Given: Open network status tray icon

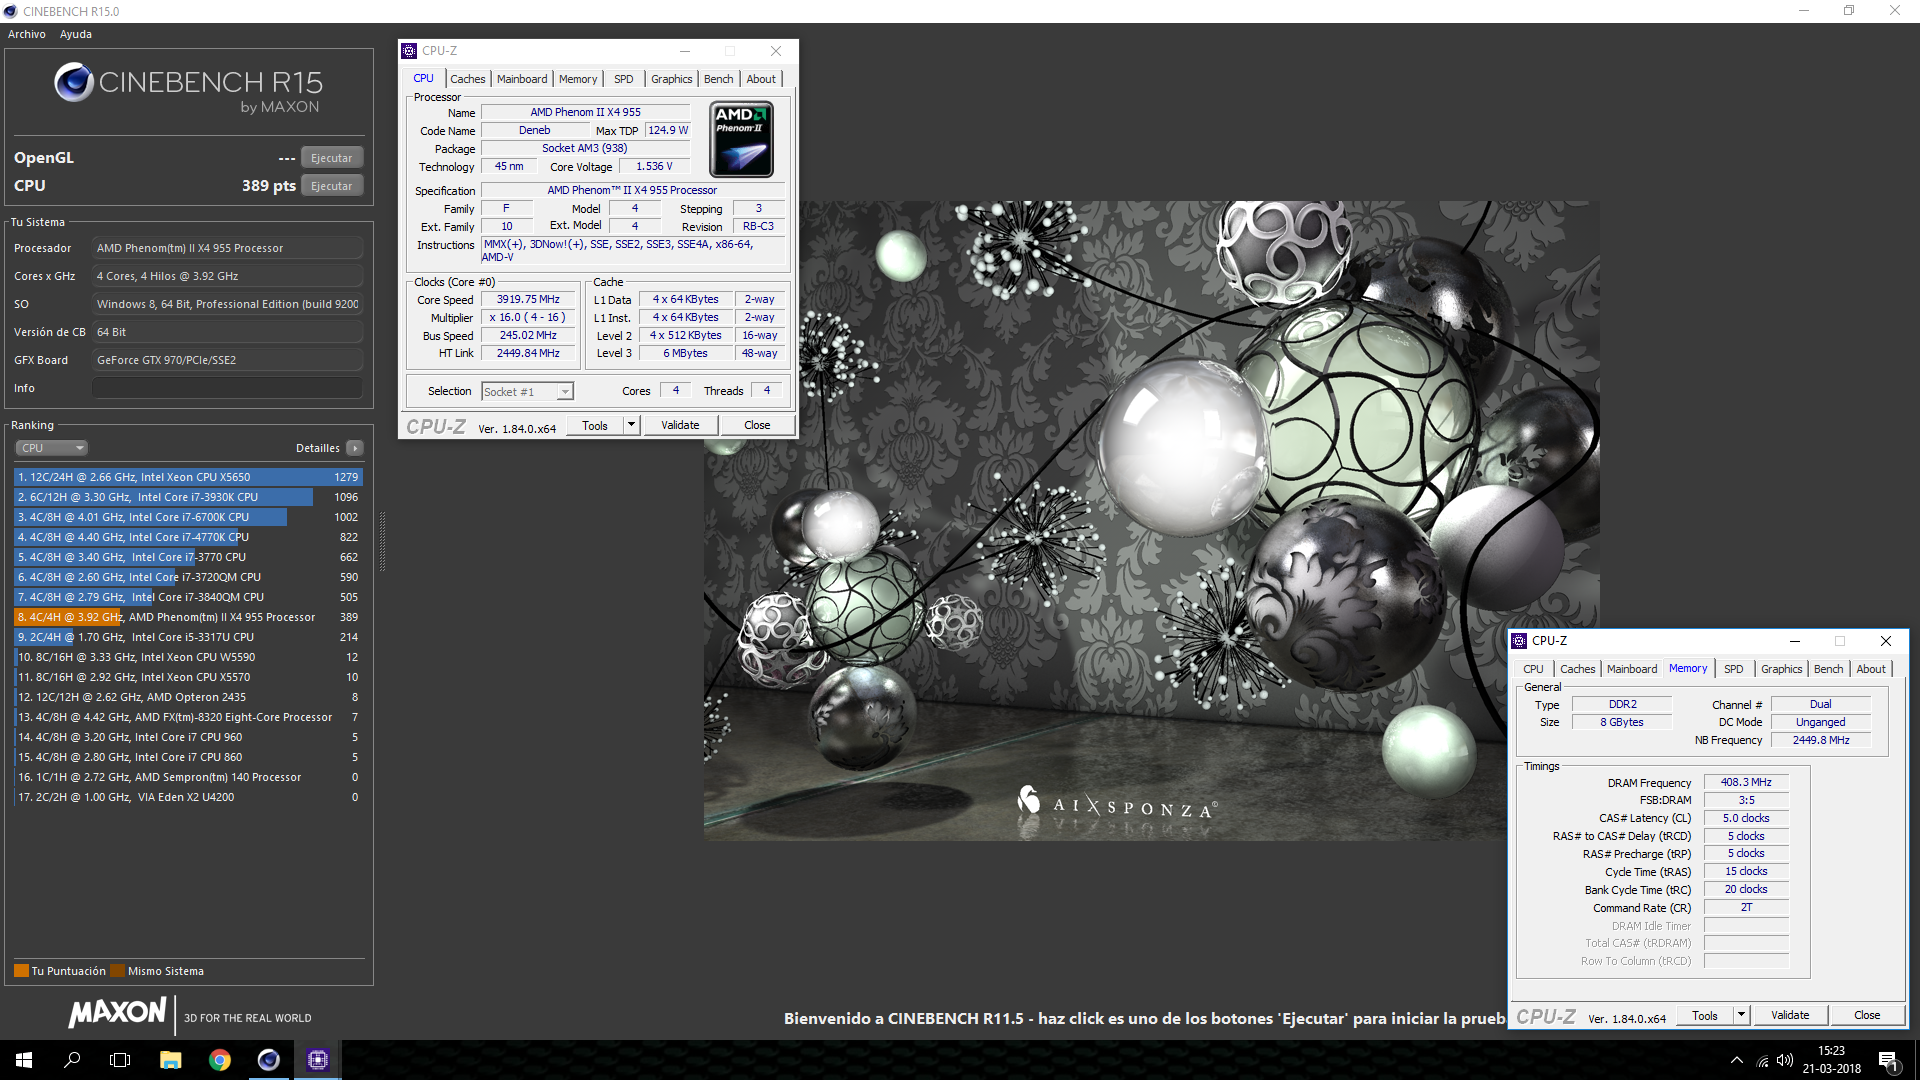Looking at the screenshot, I should coord(1762,1060).
